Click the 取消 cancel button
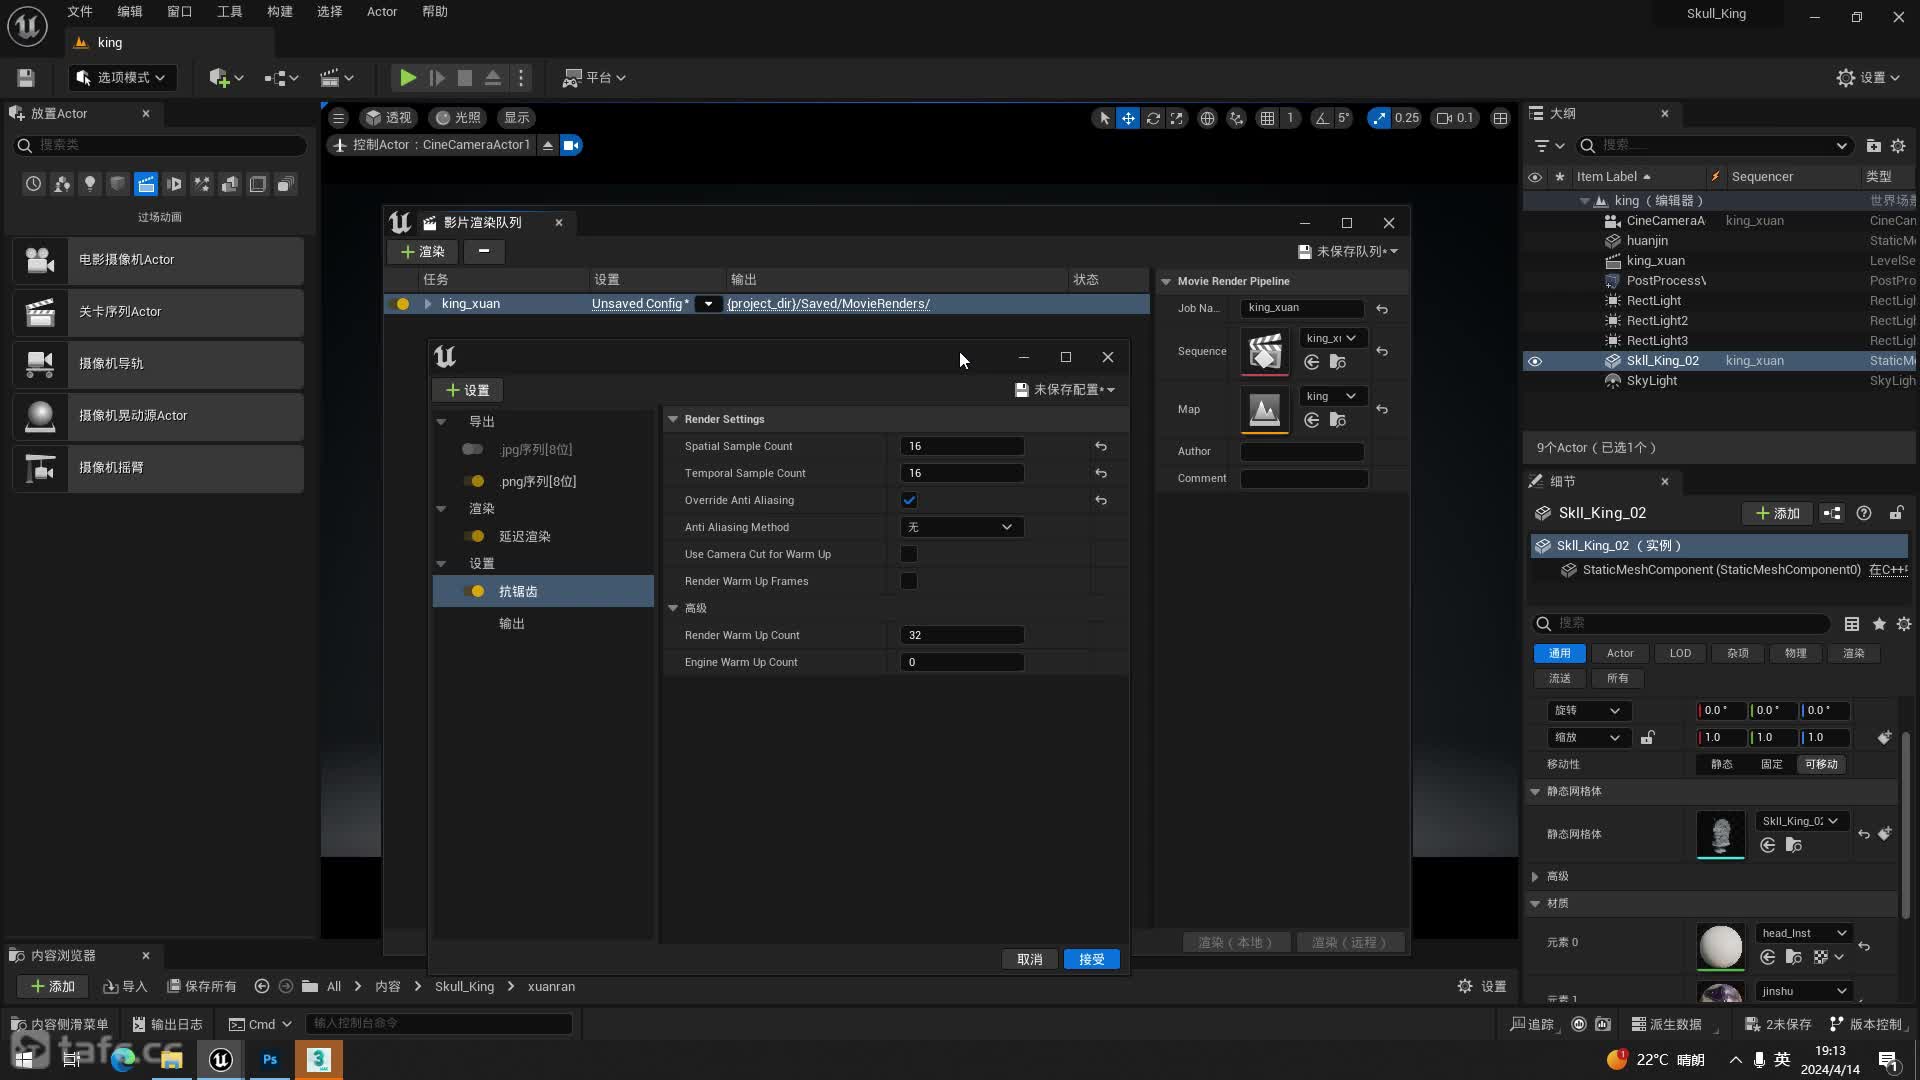Screen dimensions: 1920x1080 click(1030, 959)
